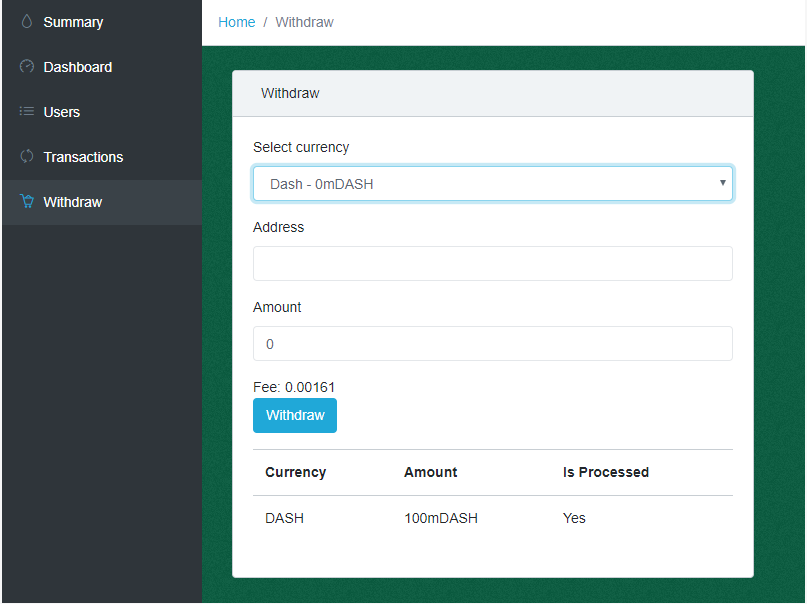Viewport: 807px width, 604px height.
Task: Select Transactions in the sidebar
Action: 102,157
